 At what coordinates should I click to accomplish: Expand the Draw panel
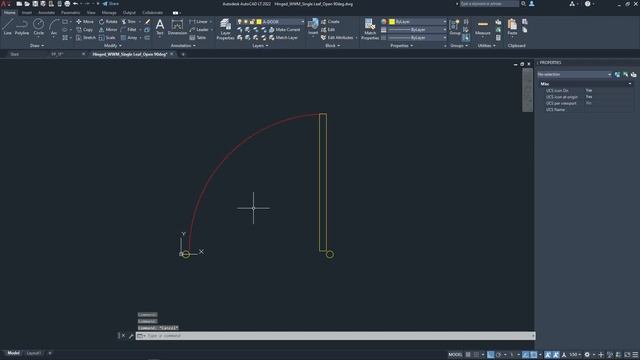37,46
